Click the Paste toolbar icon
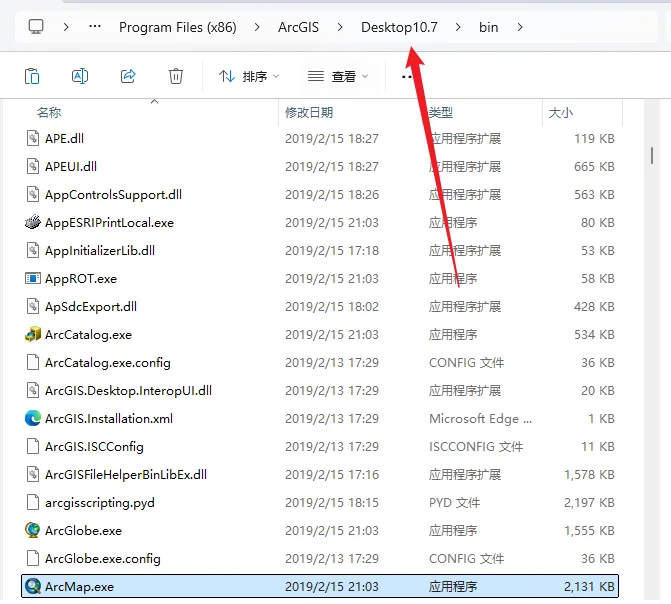 coord(32,76)
